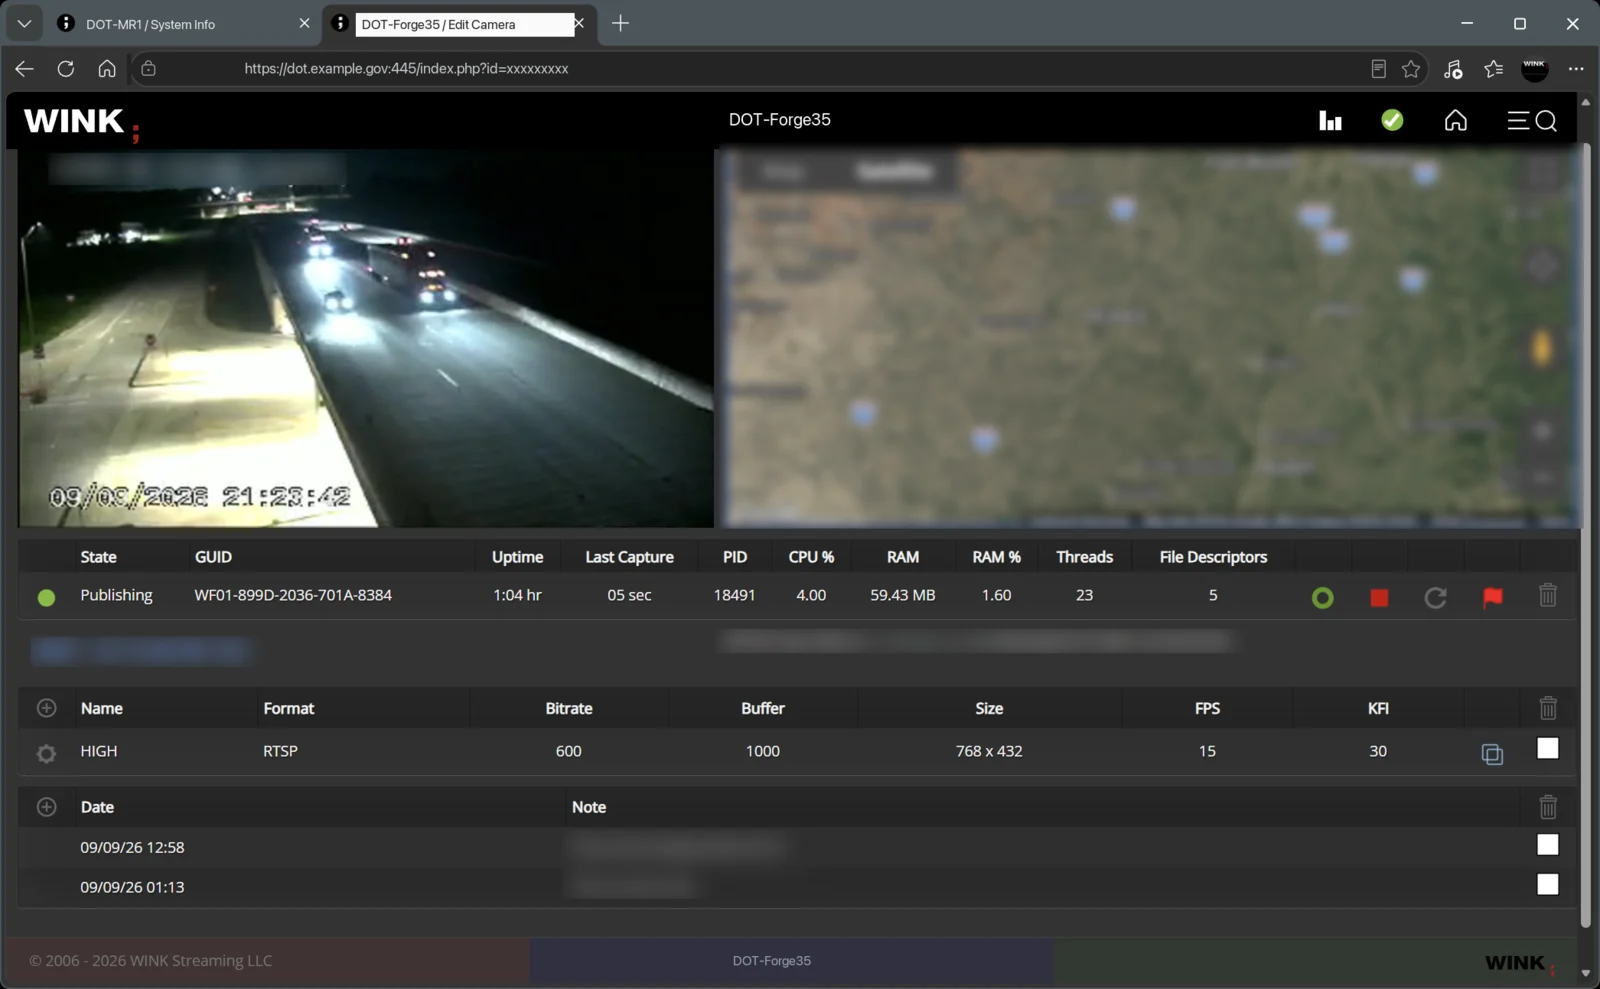
Task: Click the green checkmark status icon
Action: pos(1392,120)
